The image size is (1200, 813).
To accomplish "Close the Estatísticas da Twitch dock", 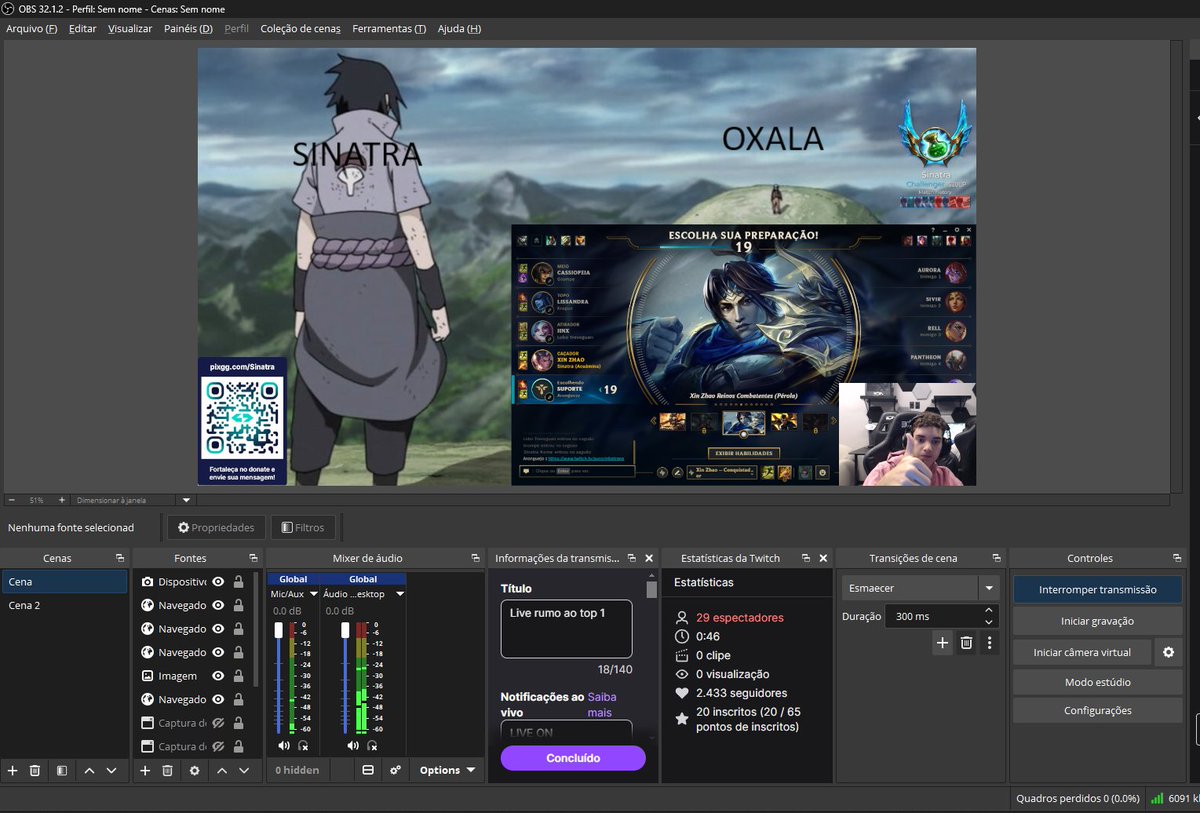I will coord(823,558).
